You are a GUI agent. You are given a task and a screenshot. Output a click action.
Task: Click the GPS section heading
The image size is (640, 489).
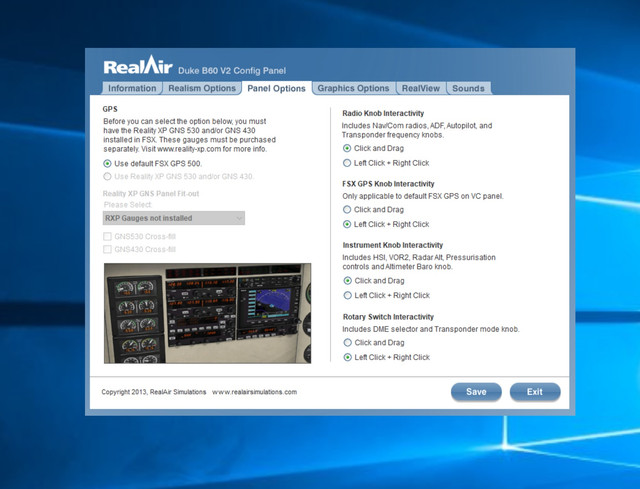110,109
